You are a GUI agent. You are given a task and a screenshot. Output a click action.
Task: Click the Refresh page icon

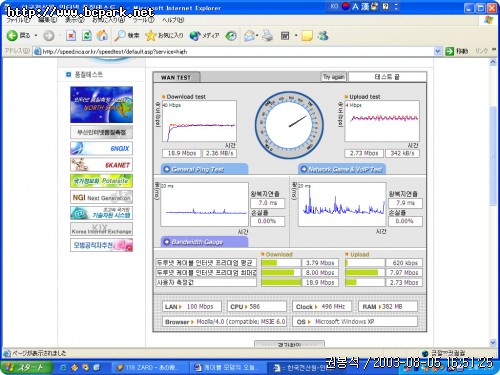[87, 35]
